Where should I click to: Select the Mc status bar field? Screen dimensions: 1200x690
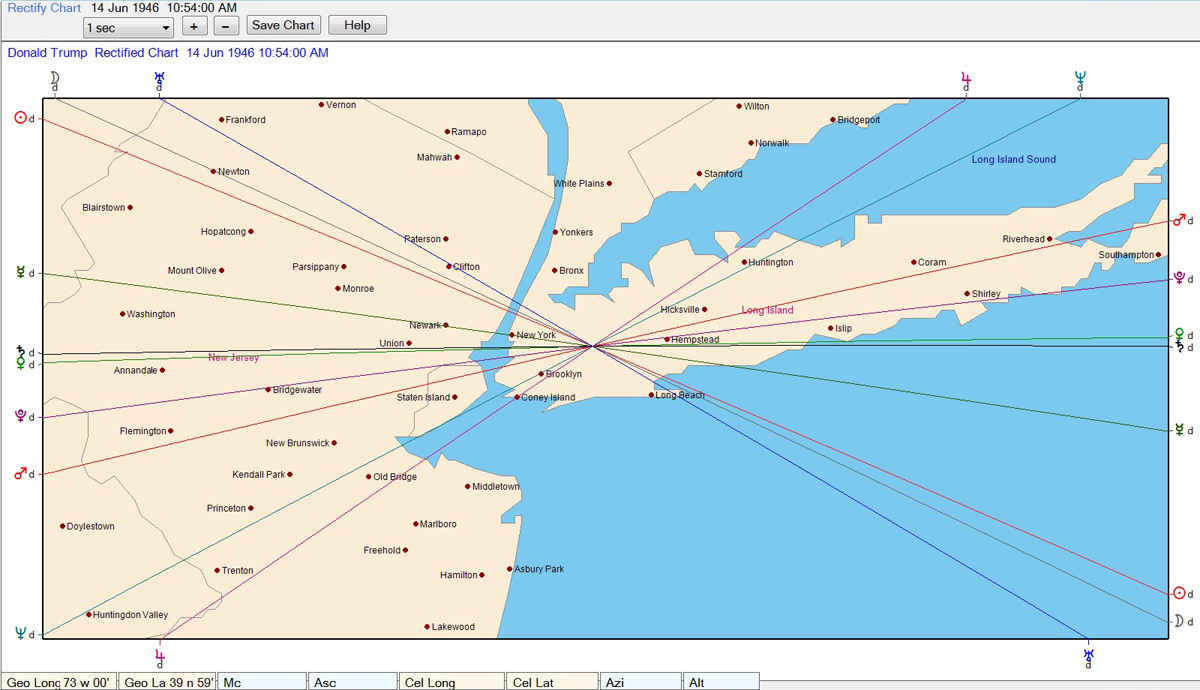pos(262,682)
